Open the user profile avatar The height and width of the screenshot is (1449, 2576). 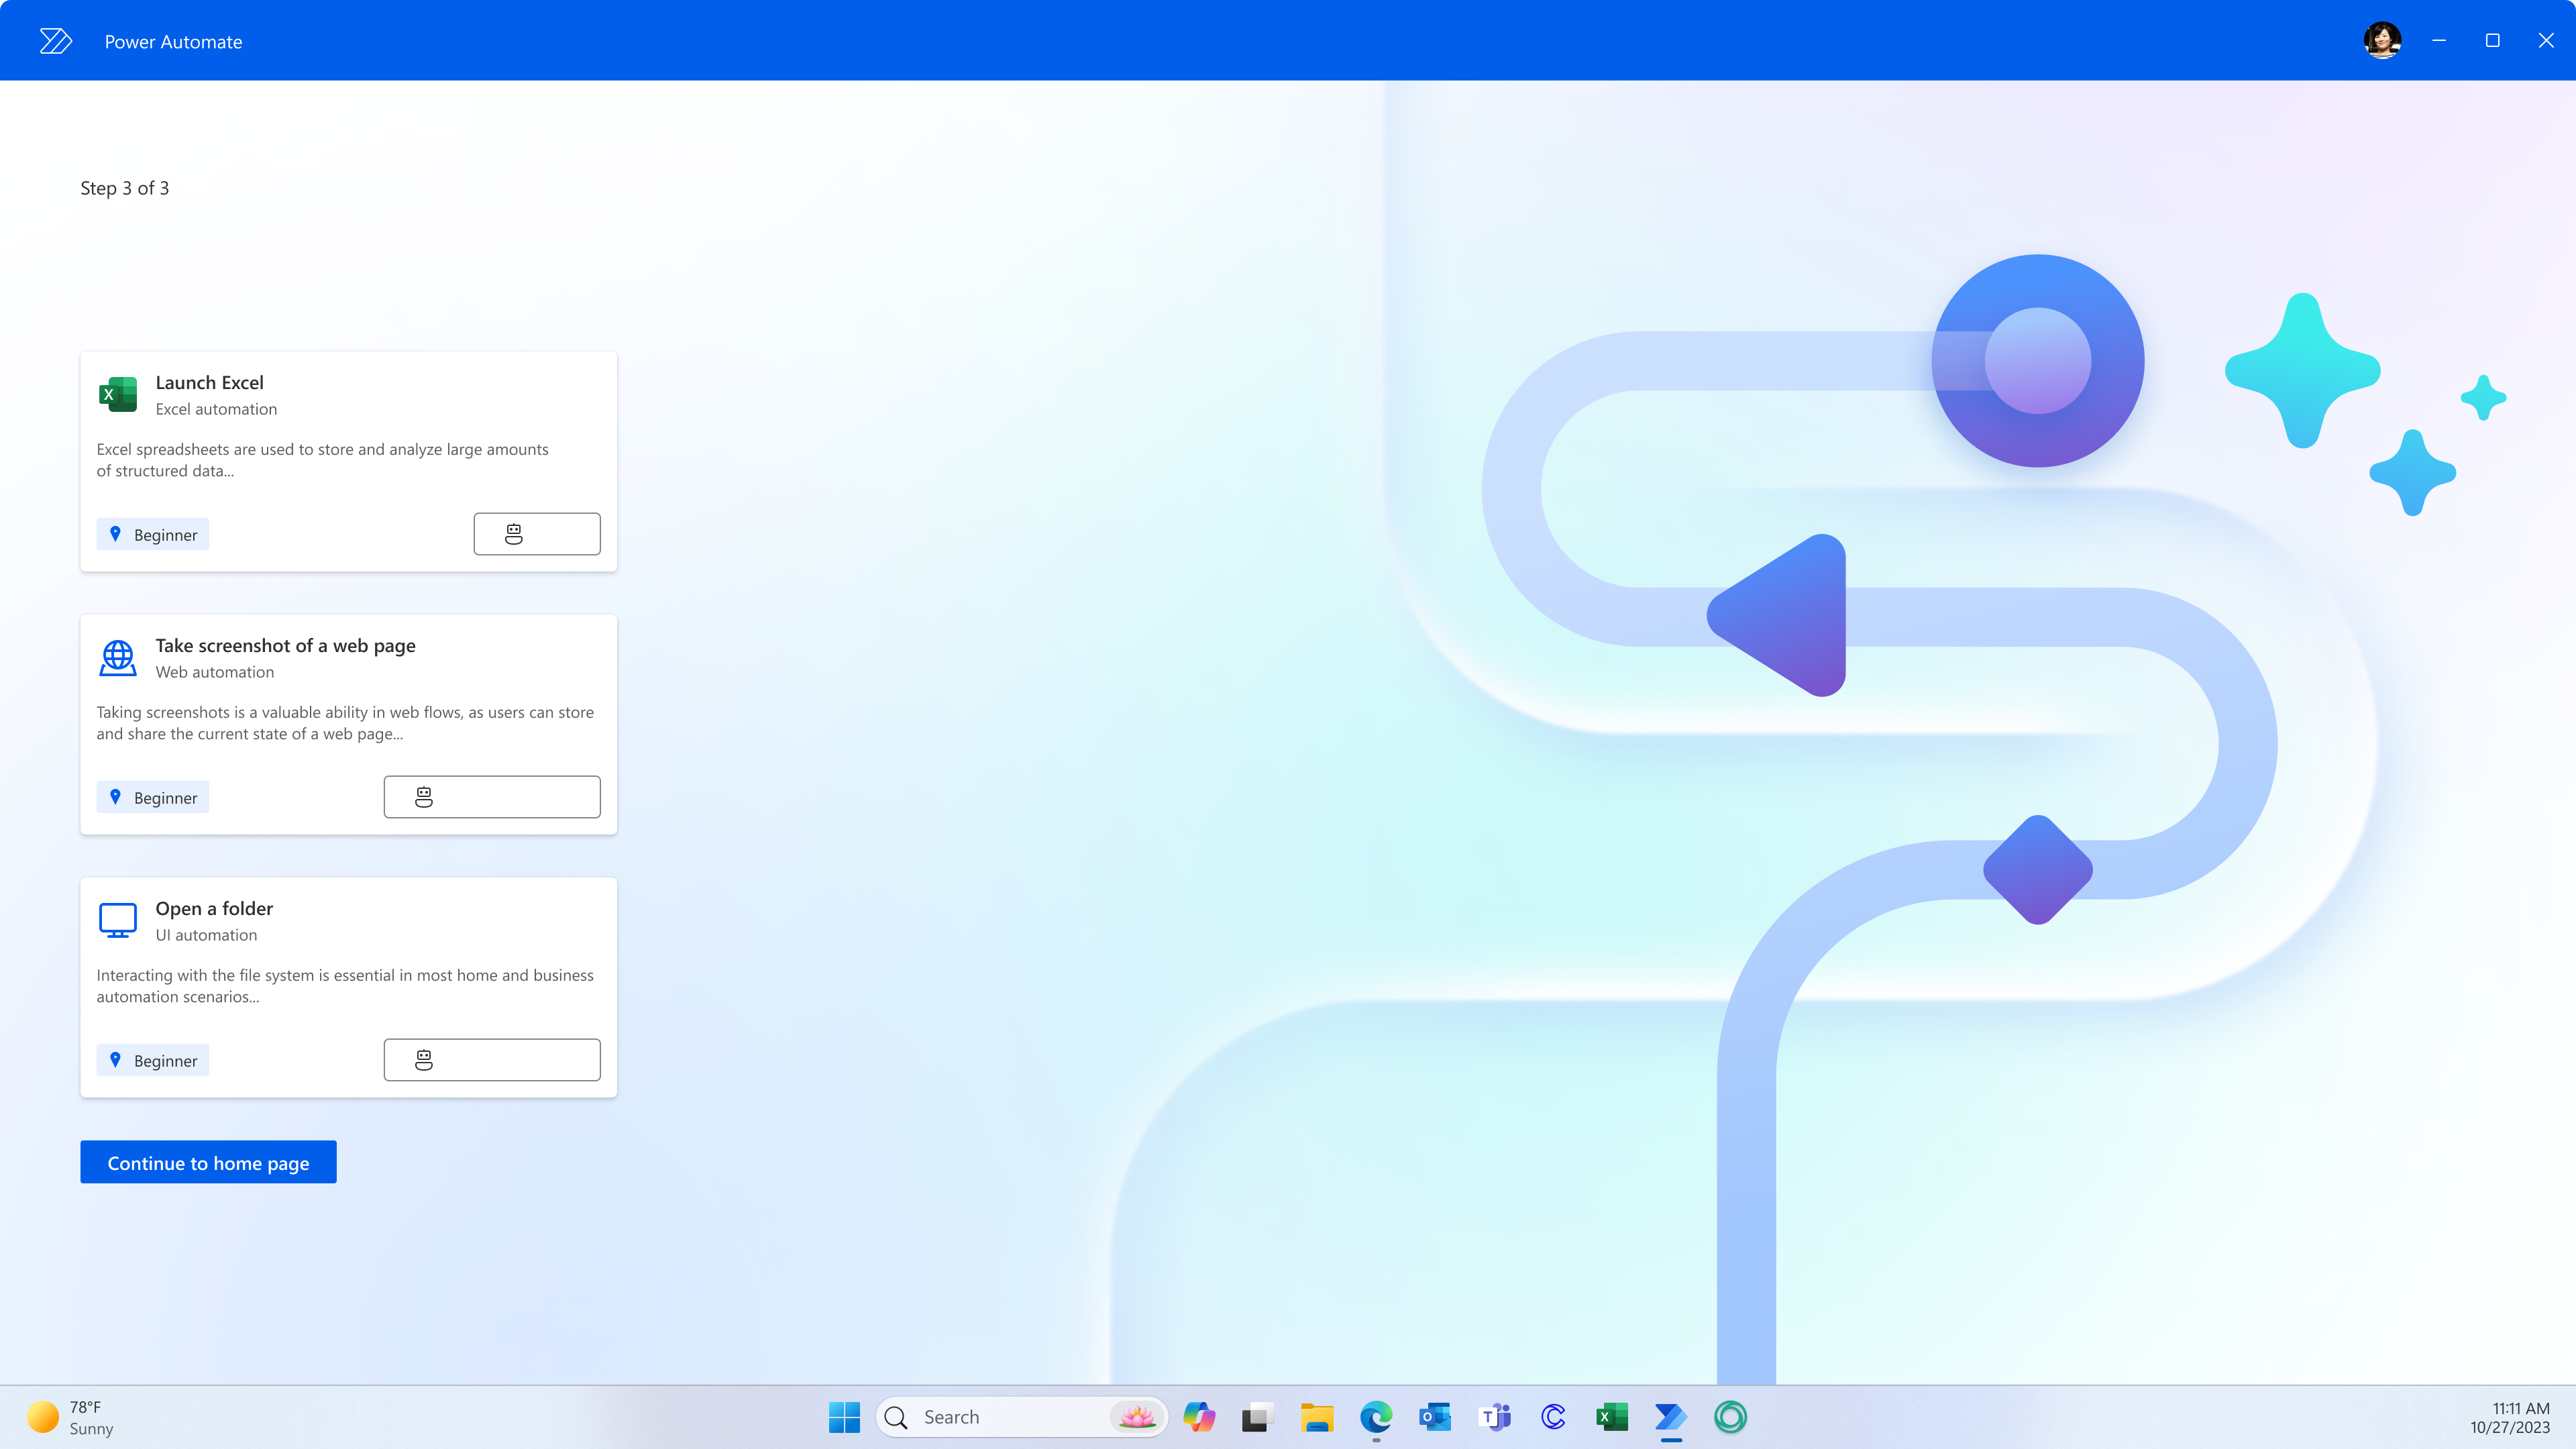(2382, 41)
